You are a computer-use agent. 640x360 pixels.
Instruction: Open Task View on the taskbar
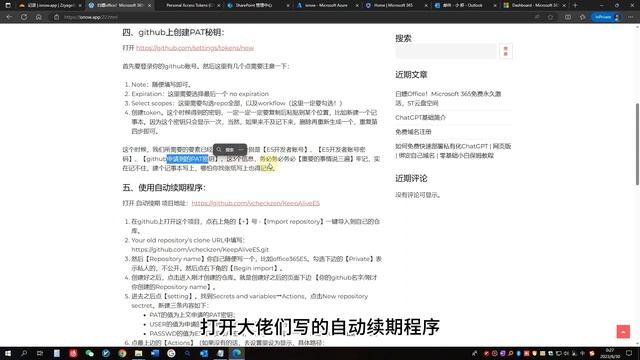coord(40,353)
